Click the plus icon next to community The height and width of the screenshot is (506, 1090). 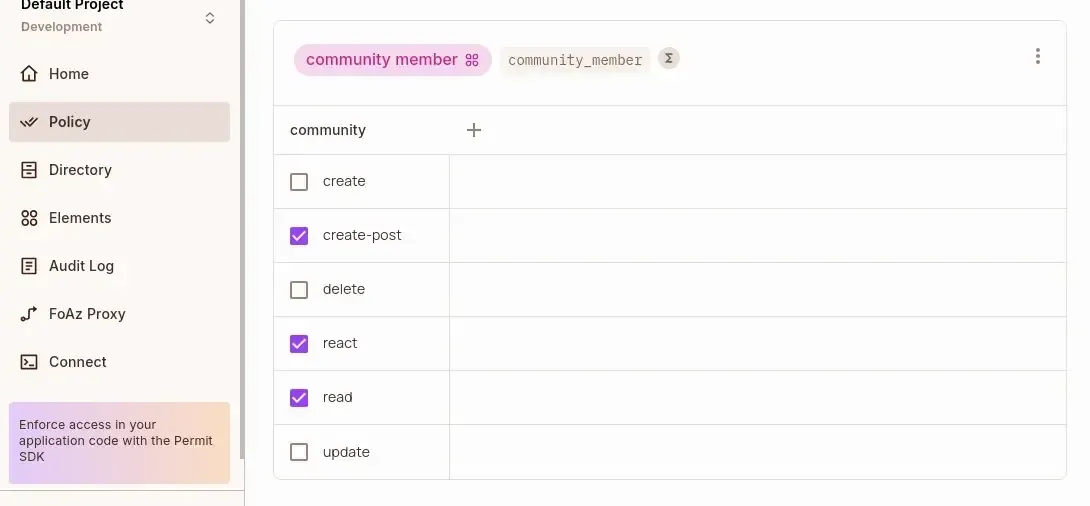click(x=474, y=130)
